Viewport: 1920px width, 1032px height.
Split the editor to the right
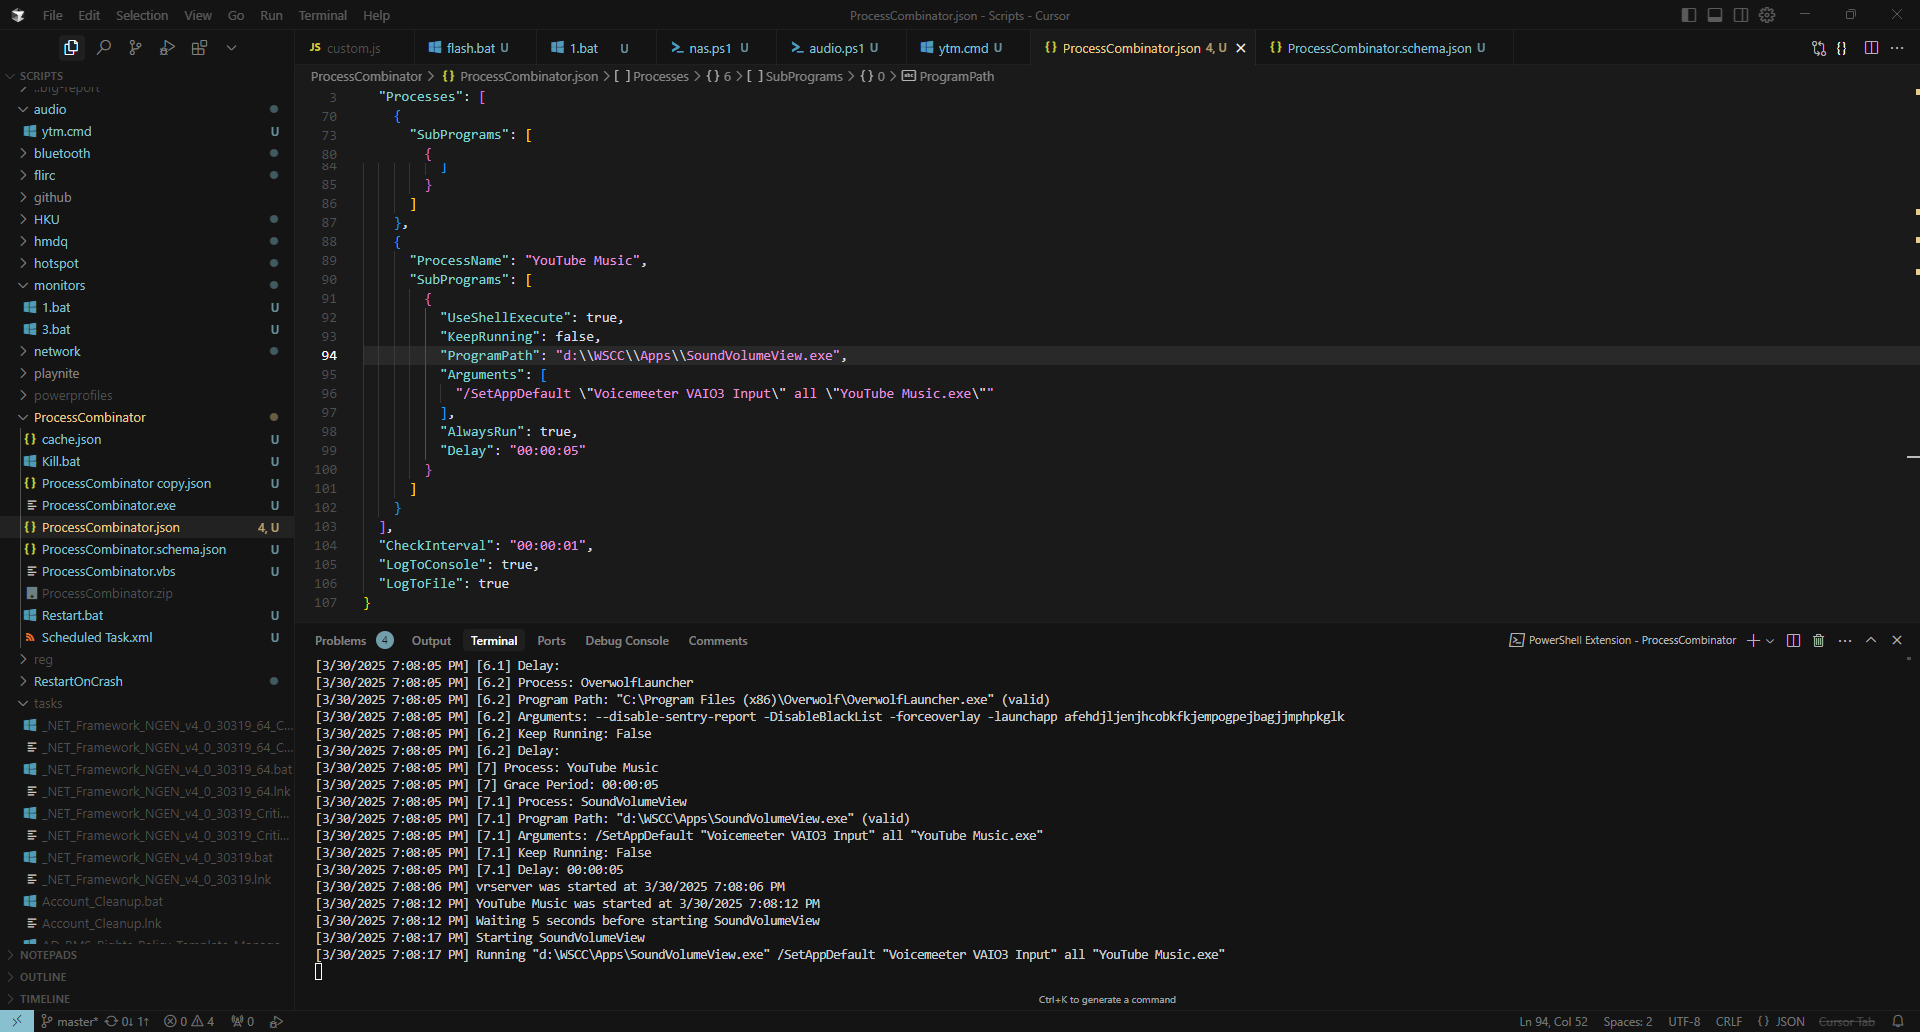click(1871, 48)
